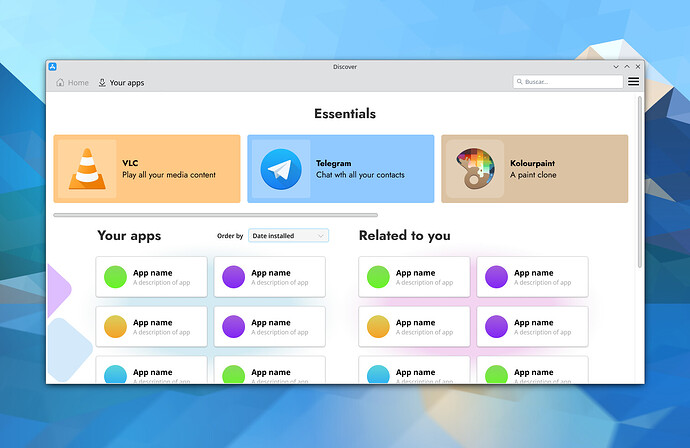Switch to the Your apps tab

coord(121,83)
